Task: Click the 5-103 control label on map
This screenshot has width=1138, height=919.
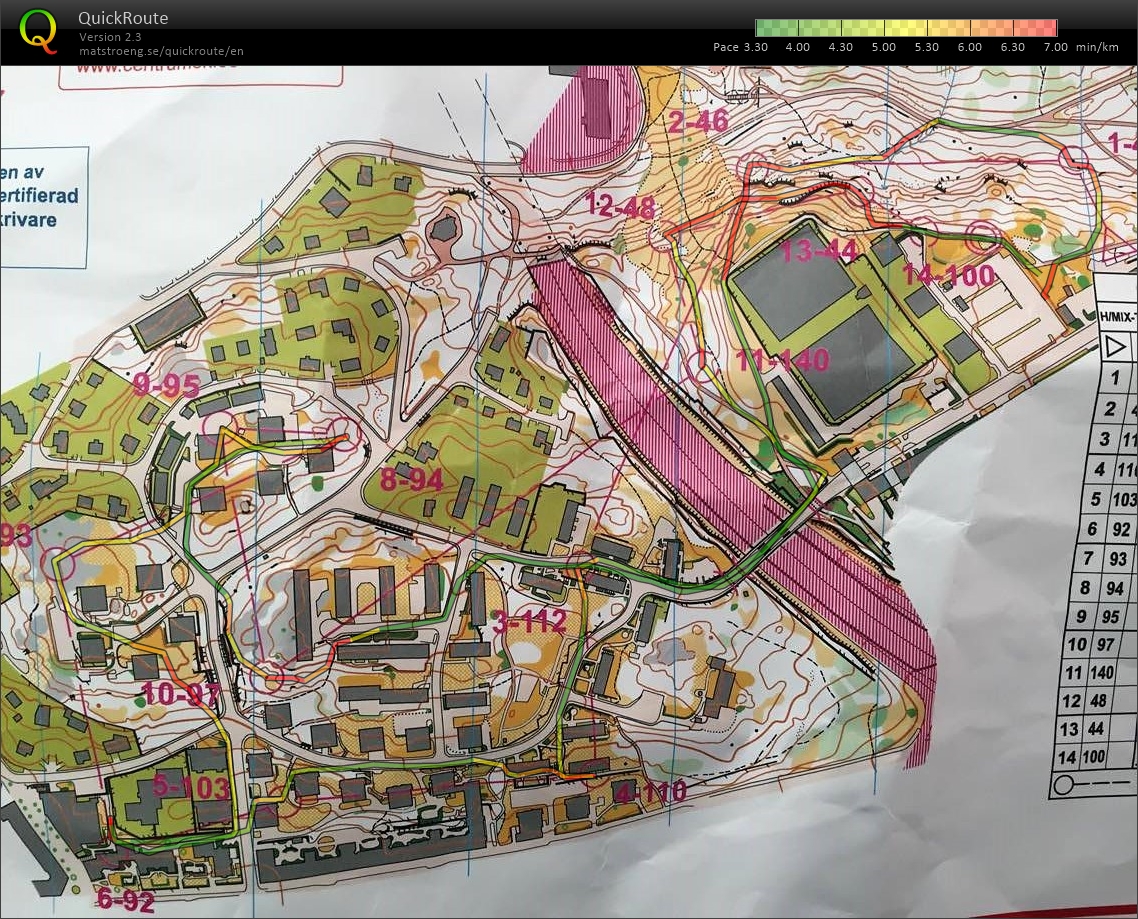Action: [192, 787]
